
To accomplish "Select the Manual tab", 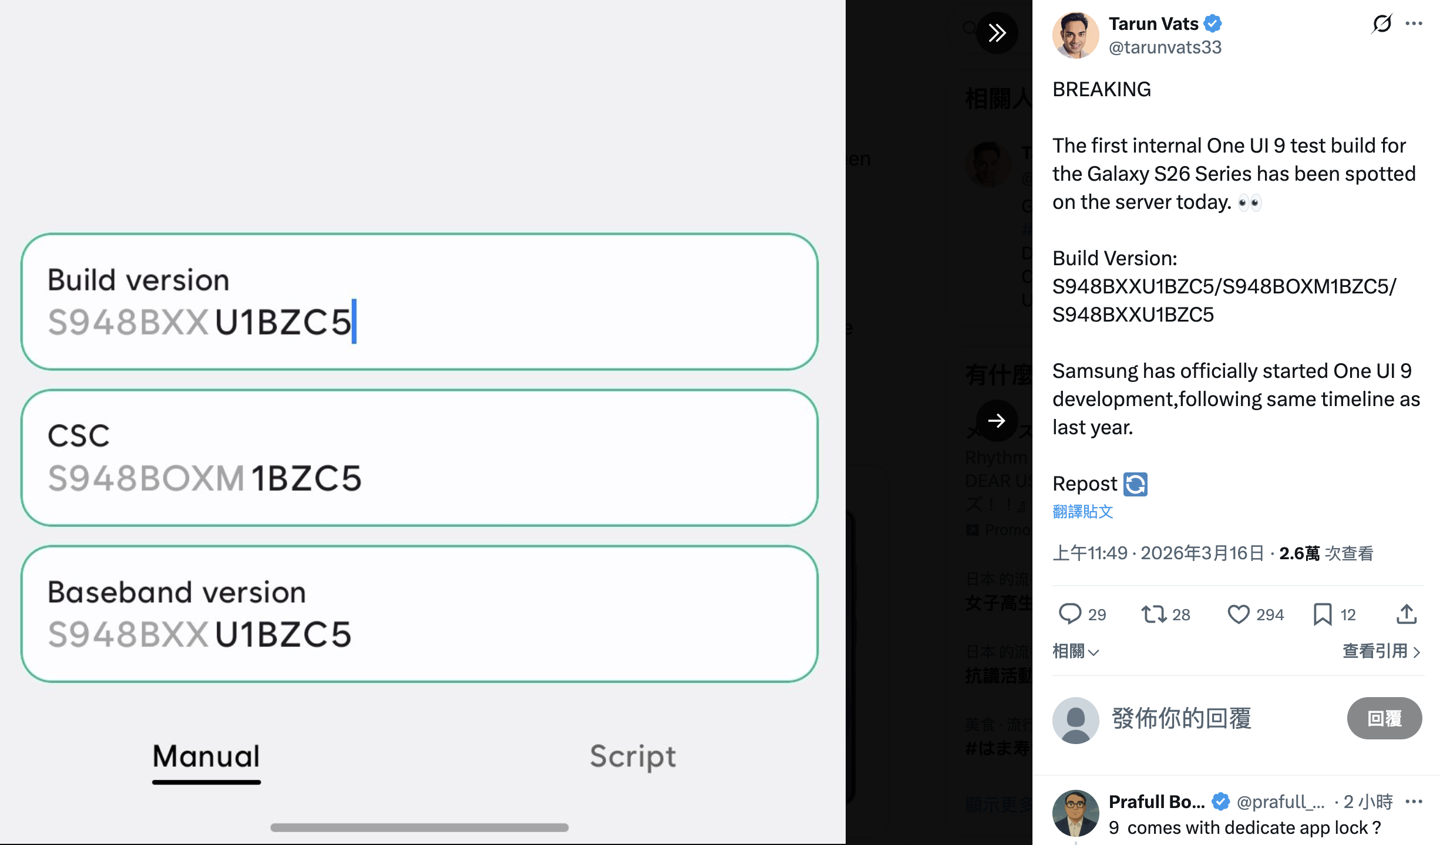I will [206, 756].
